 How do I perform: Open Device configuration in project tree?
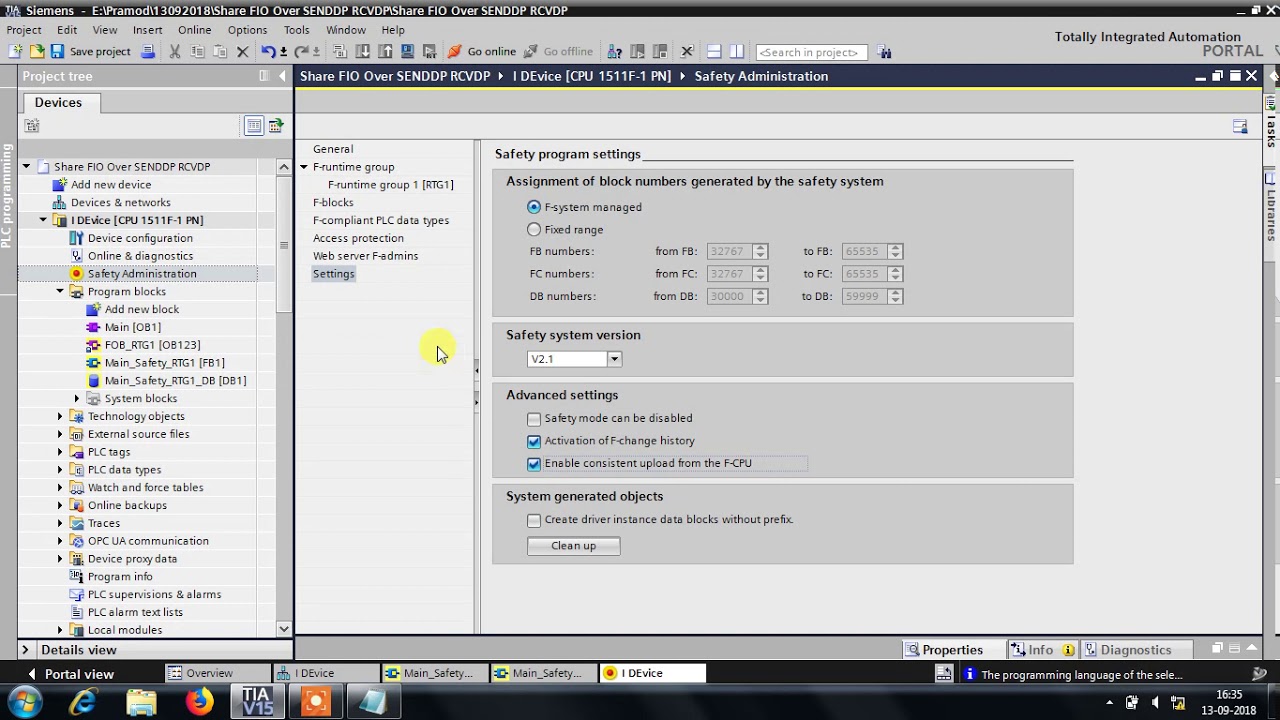point(140,238)
